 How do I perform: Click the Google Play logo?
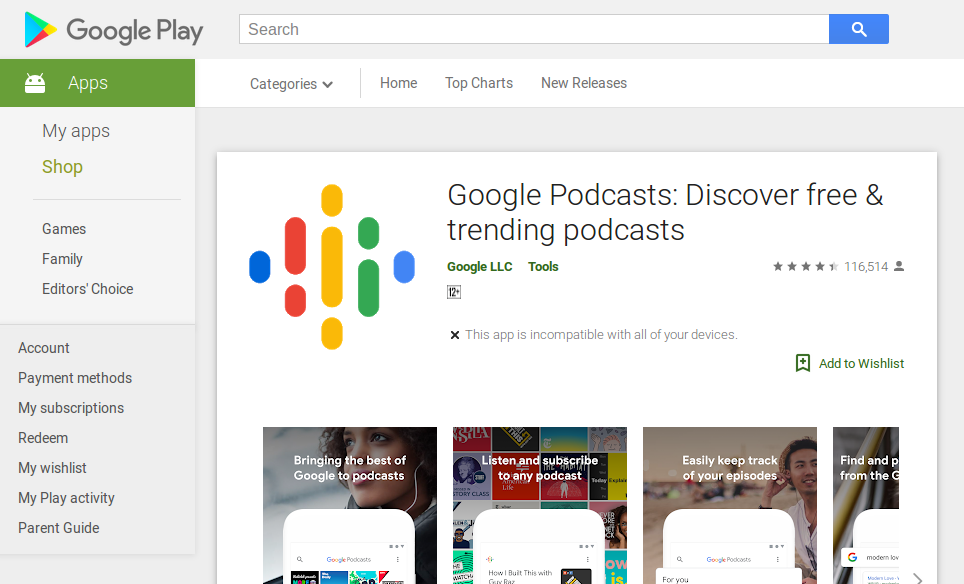pos(114,30)
